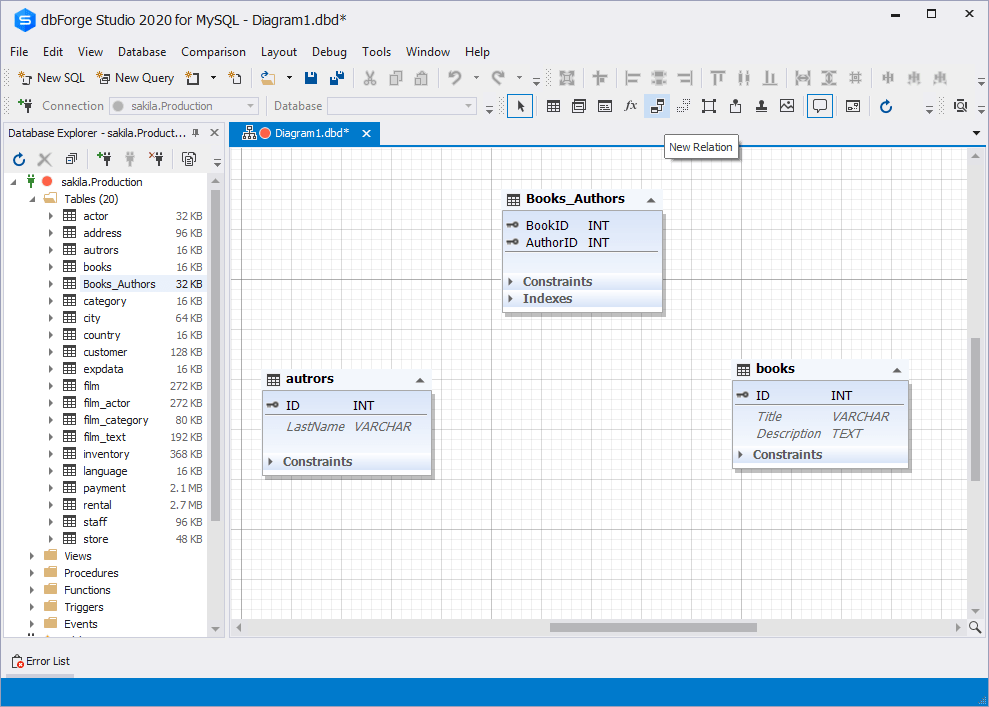The width and height of the screenshot is (989, 707).
Task: Click the Cut icon on standard toolbar
Action: coord(370,77)
